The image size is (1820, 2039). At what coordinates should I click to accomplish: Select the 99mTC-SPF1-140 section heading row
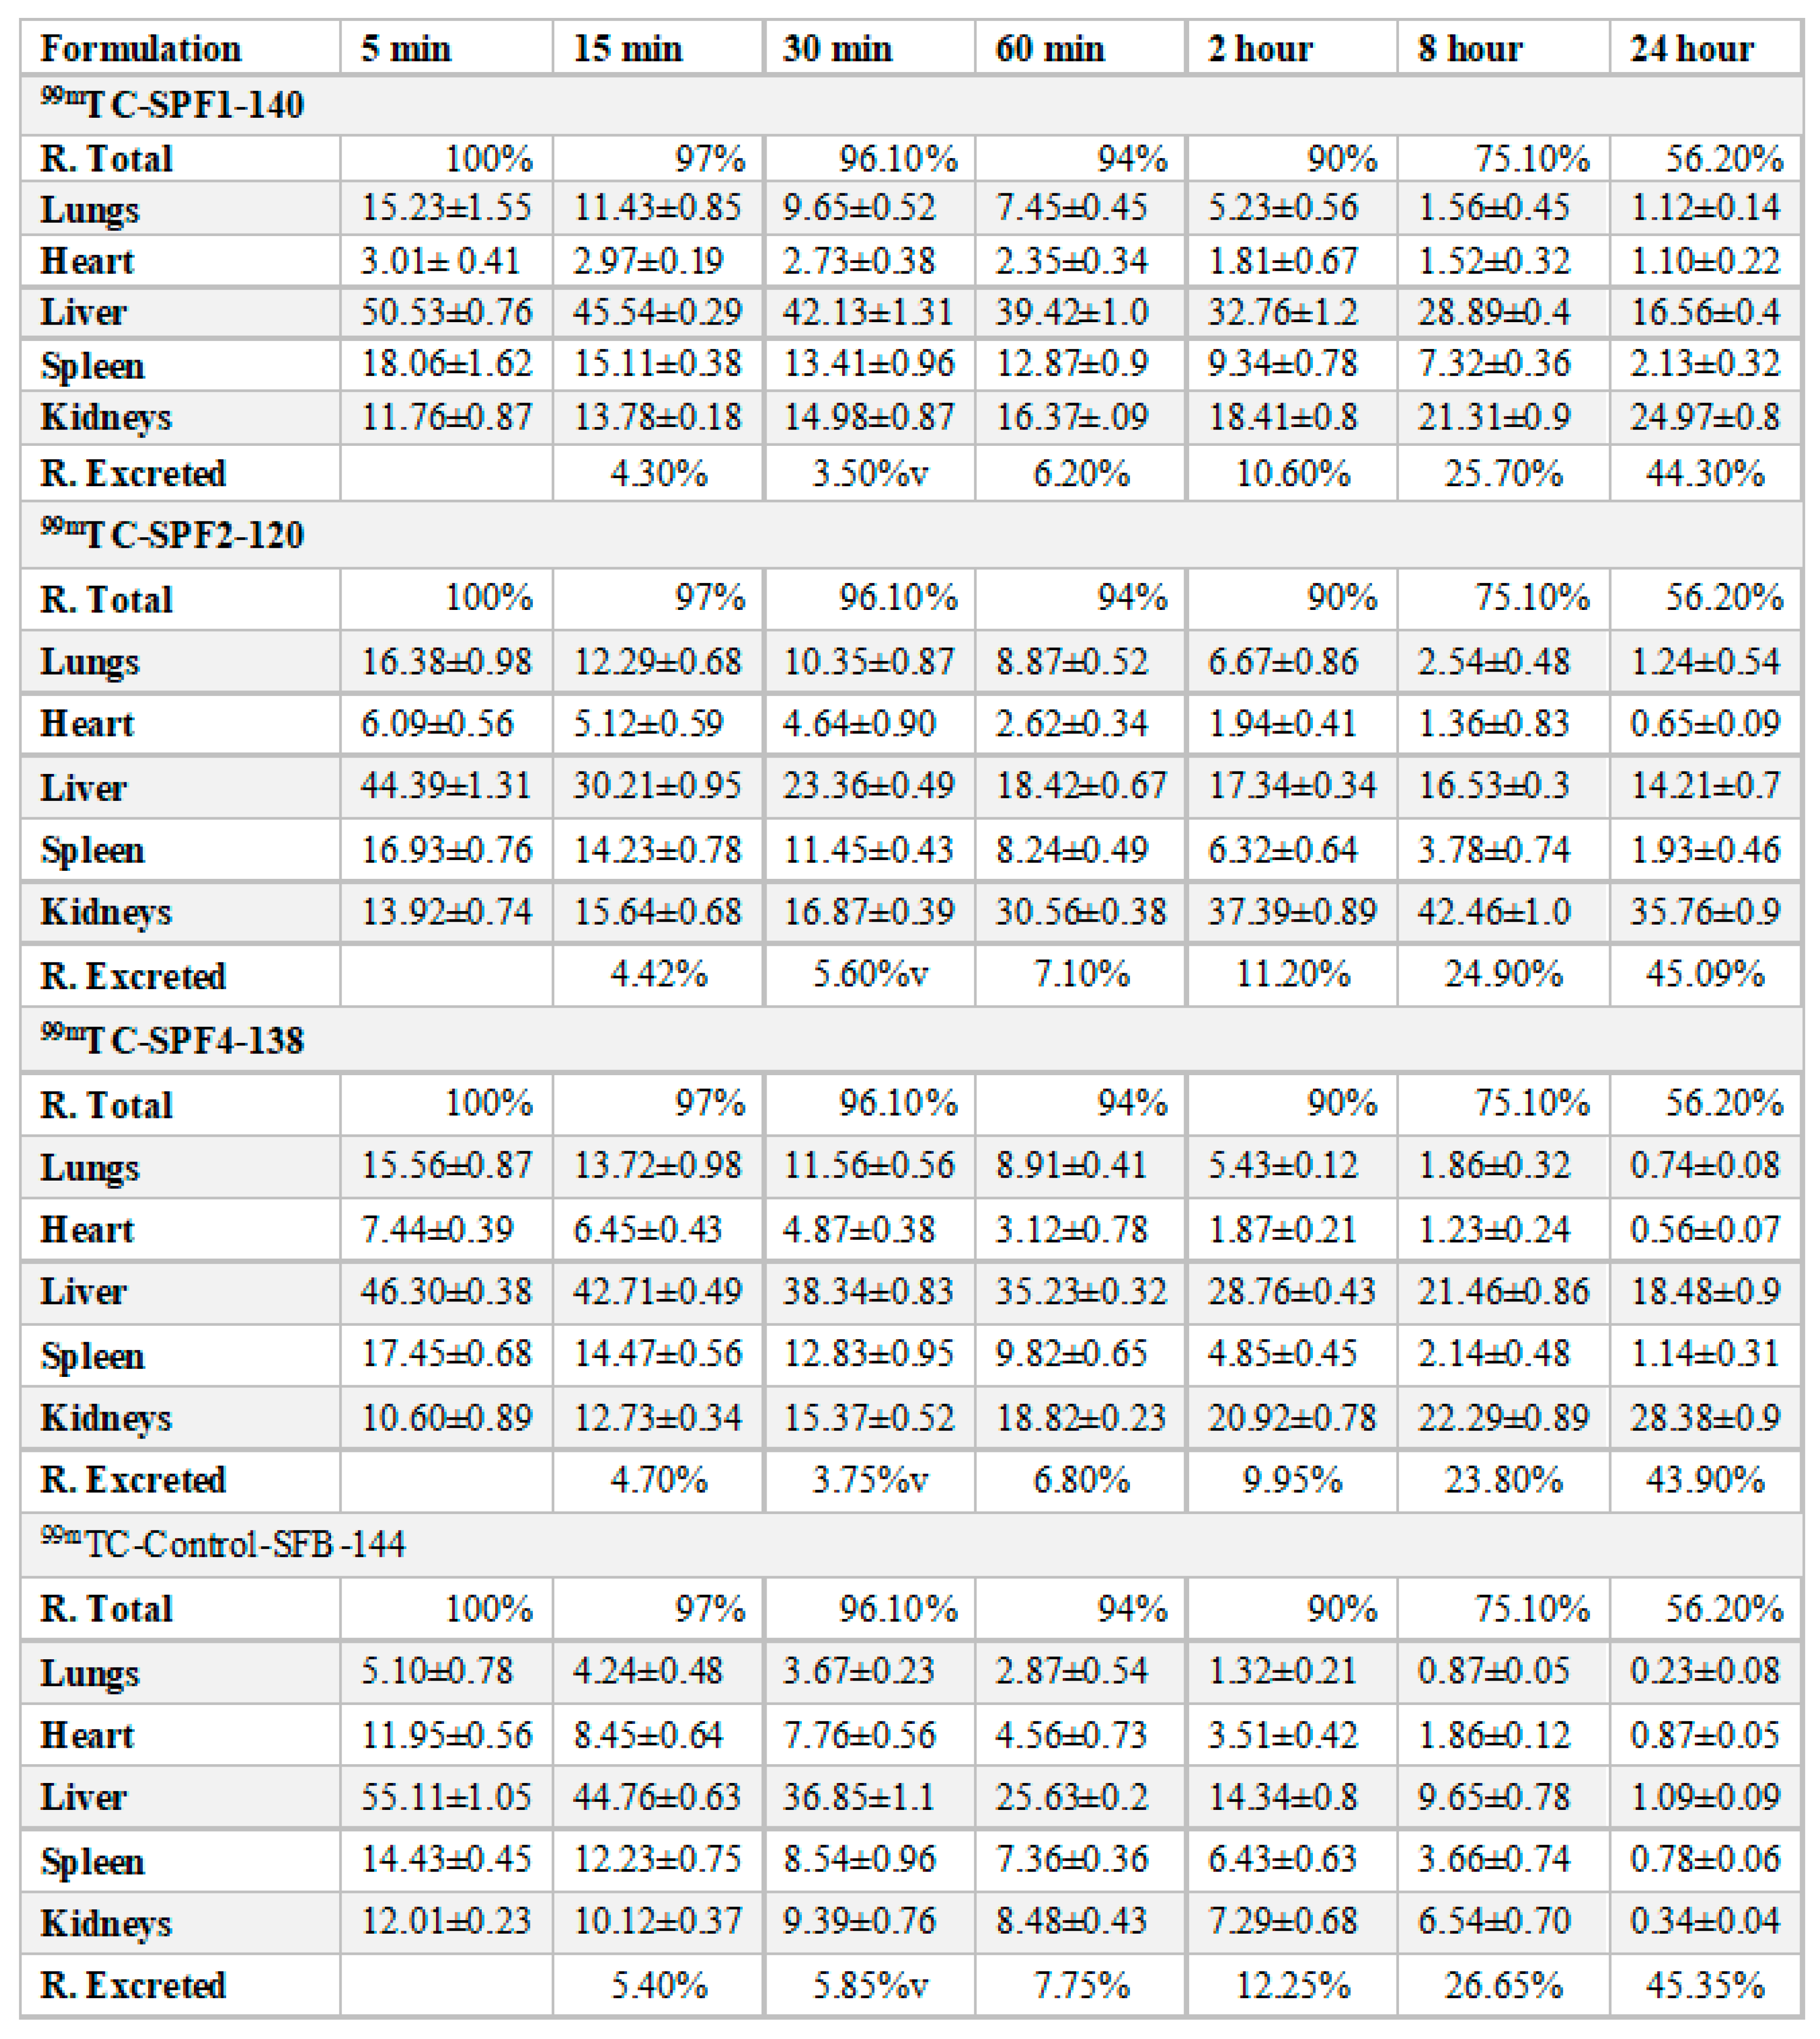point(172,104)
